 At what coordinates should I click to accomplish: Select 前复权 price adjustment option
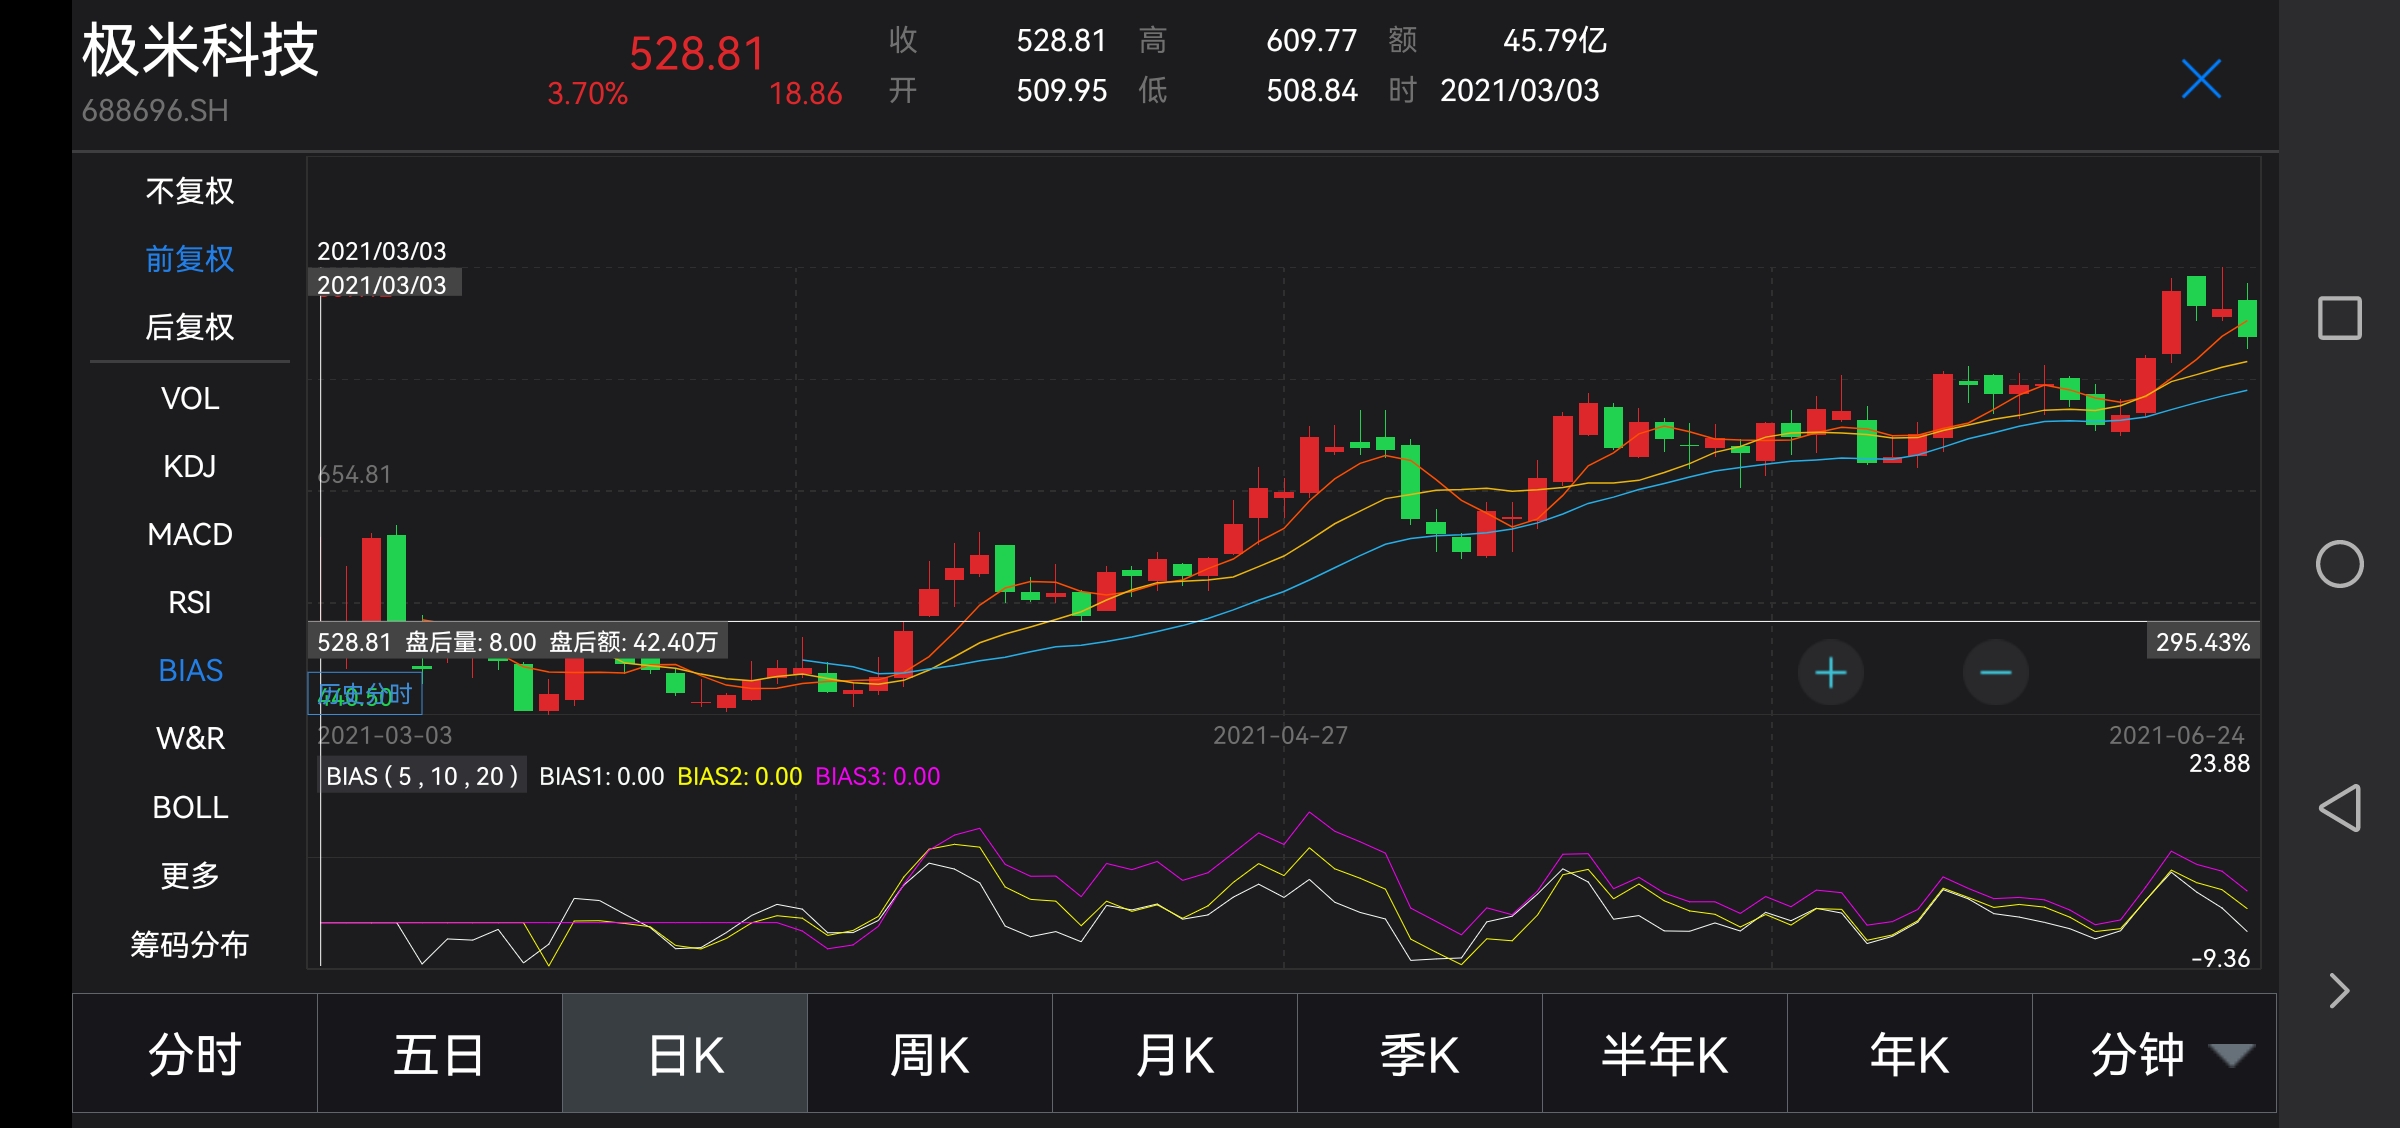[x=190, y=259]
